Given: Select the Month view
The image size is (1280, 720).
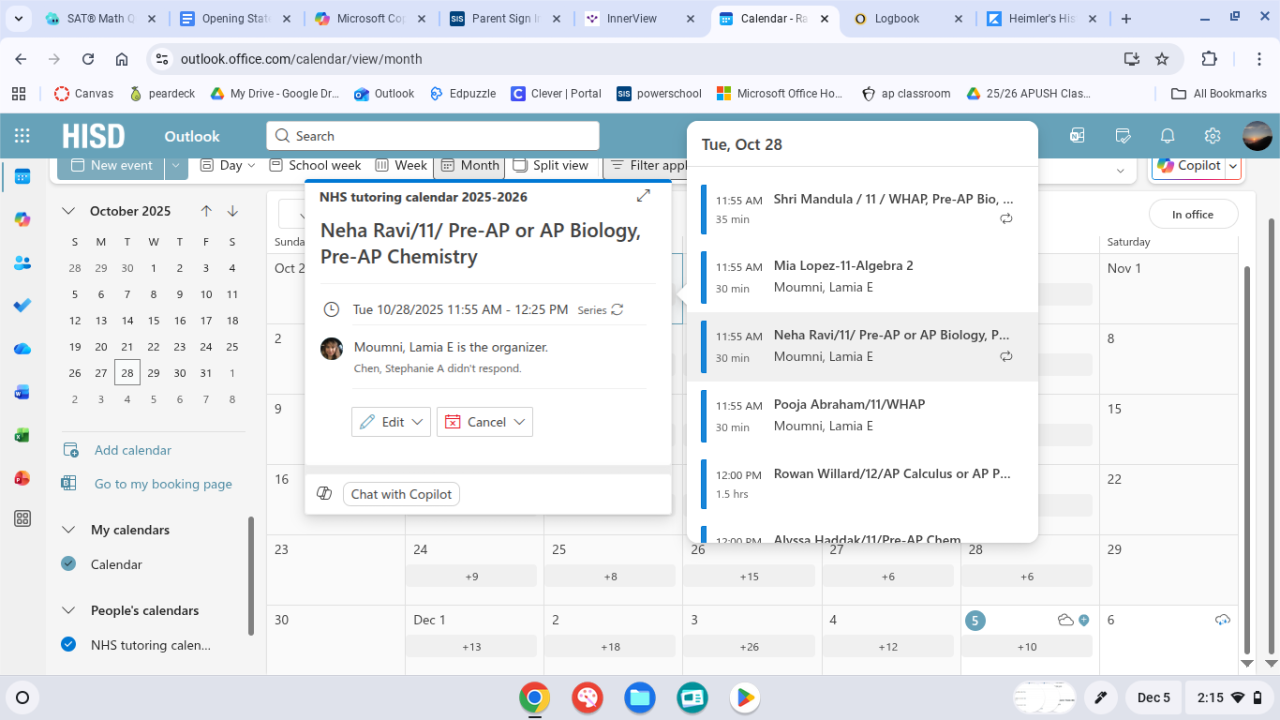Looking at the screenshot, I should point(470,165).
